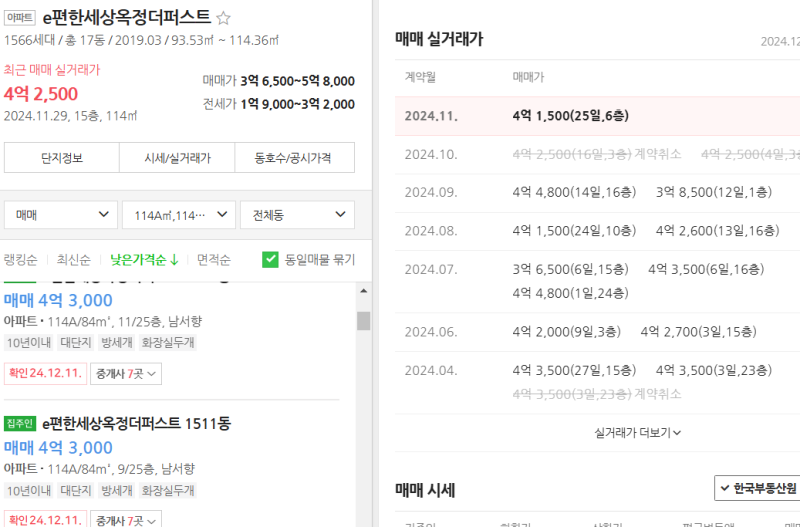800x527 pixels.
Task: Click 4억 3,500(6일,16층) transaction entry
Action: (x=706, y=269)
